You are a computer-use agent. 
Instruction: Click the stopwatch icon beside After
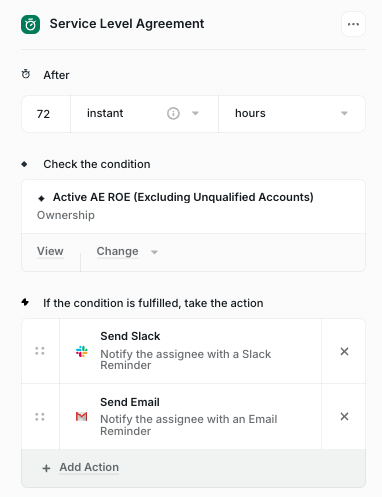click(26, 74)
